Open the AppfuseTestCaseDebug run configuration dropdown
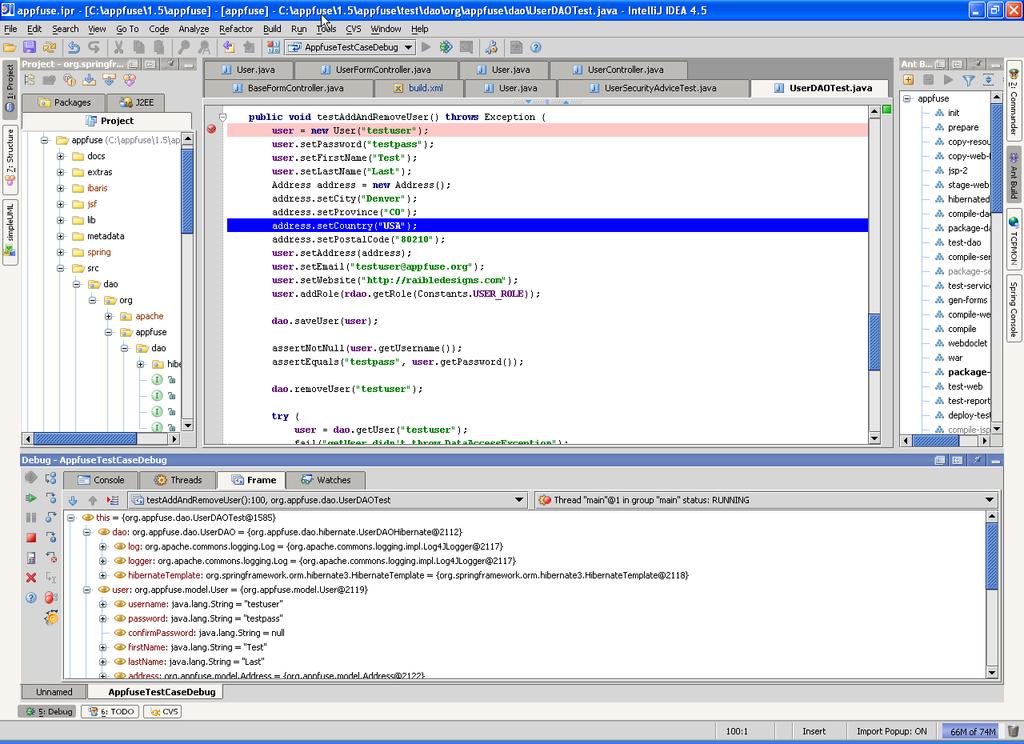1024x744 pixels. [408, 47]
